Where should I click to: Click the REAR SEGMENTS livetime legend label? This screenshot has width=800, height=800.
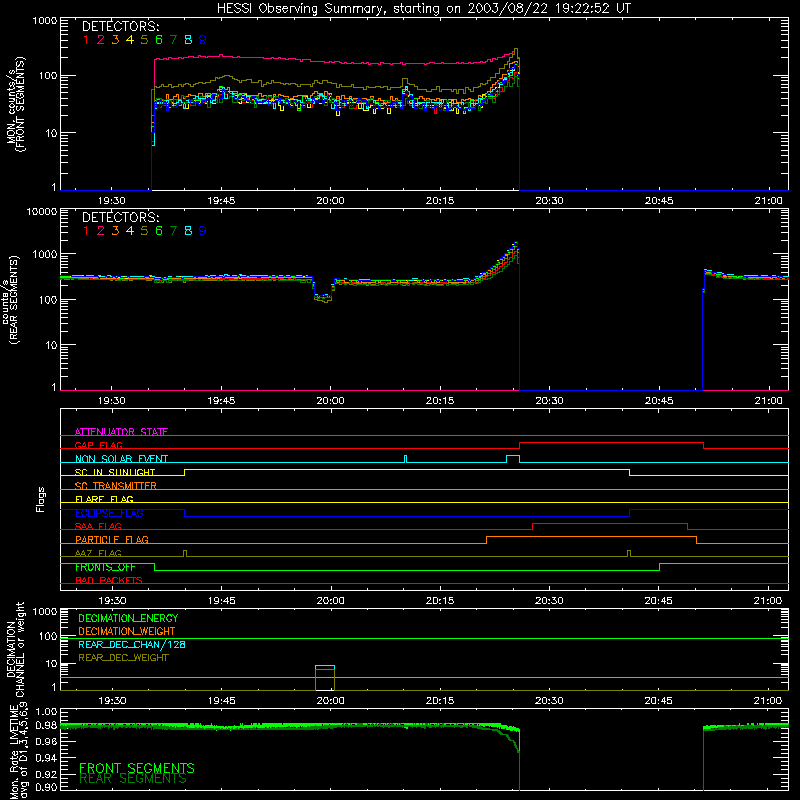click(133, 779)
